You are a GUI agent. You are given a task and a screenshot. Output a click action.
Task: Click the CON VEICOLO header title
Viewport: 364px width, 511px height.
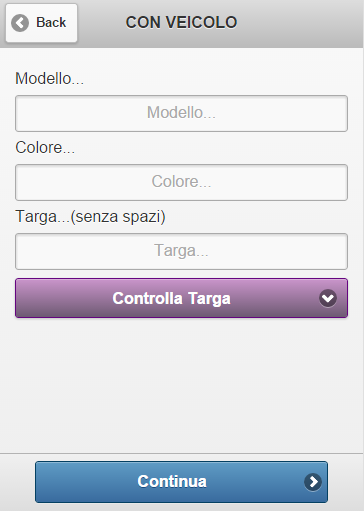(x=181, y=23)
